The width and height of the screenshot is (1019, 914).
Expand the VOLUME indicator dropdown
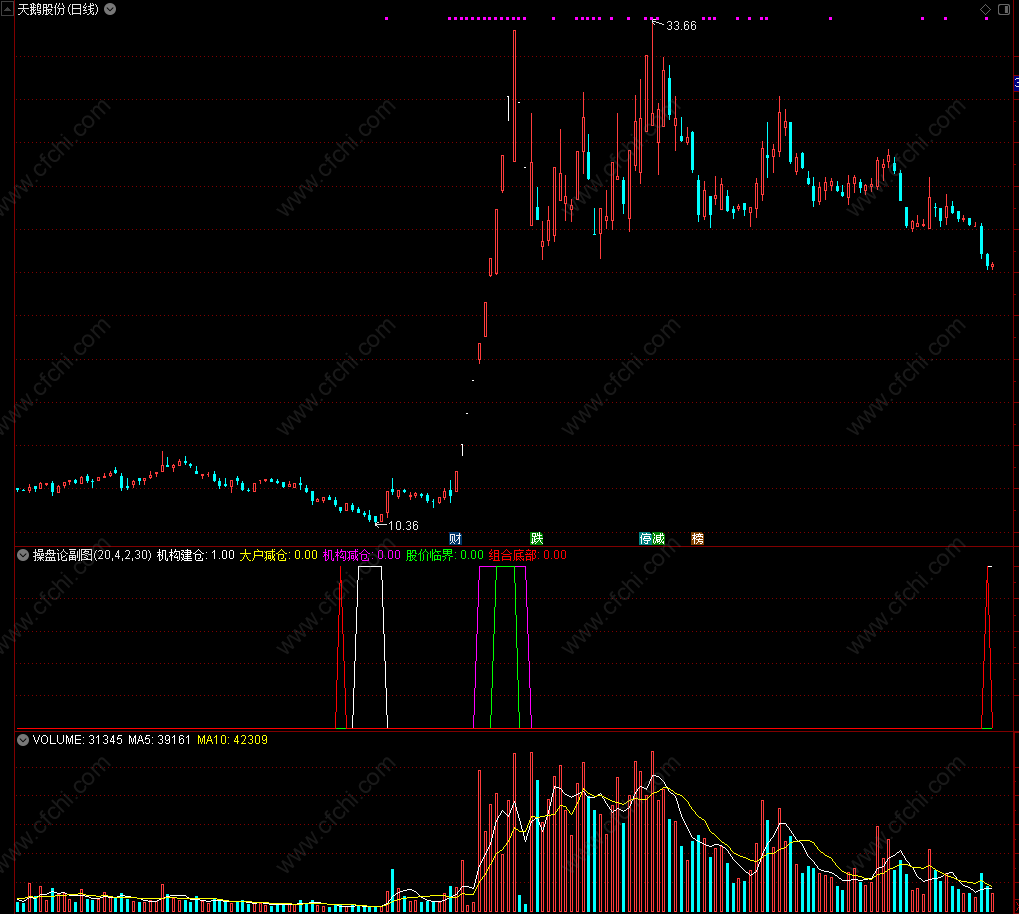point(23,740)
